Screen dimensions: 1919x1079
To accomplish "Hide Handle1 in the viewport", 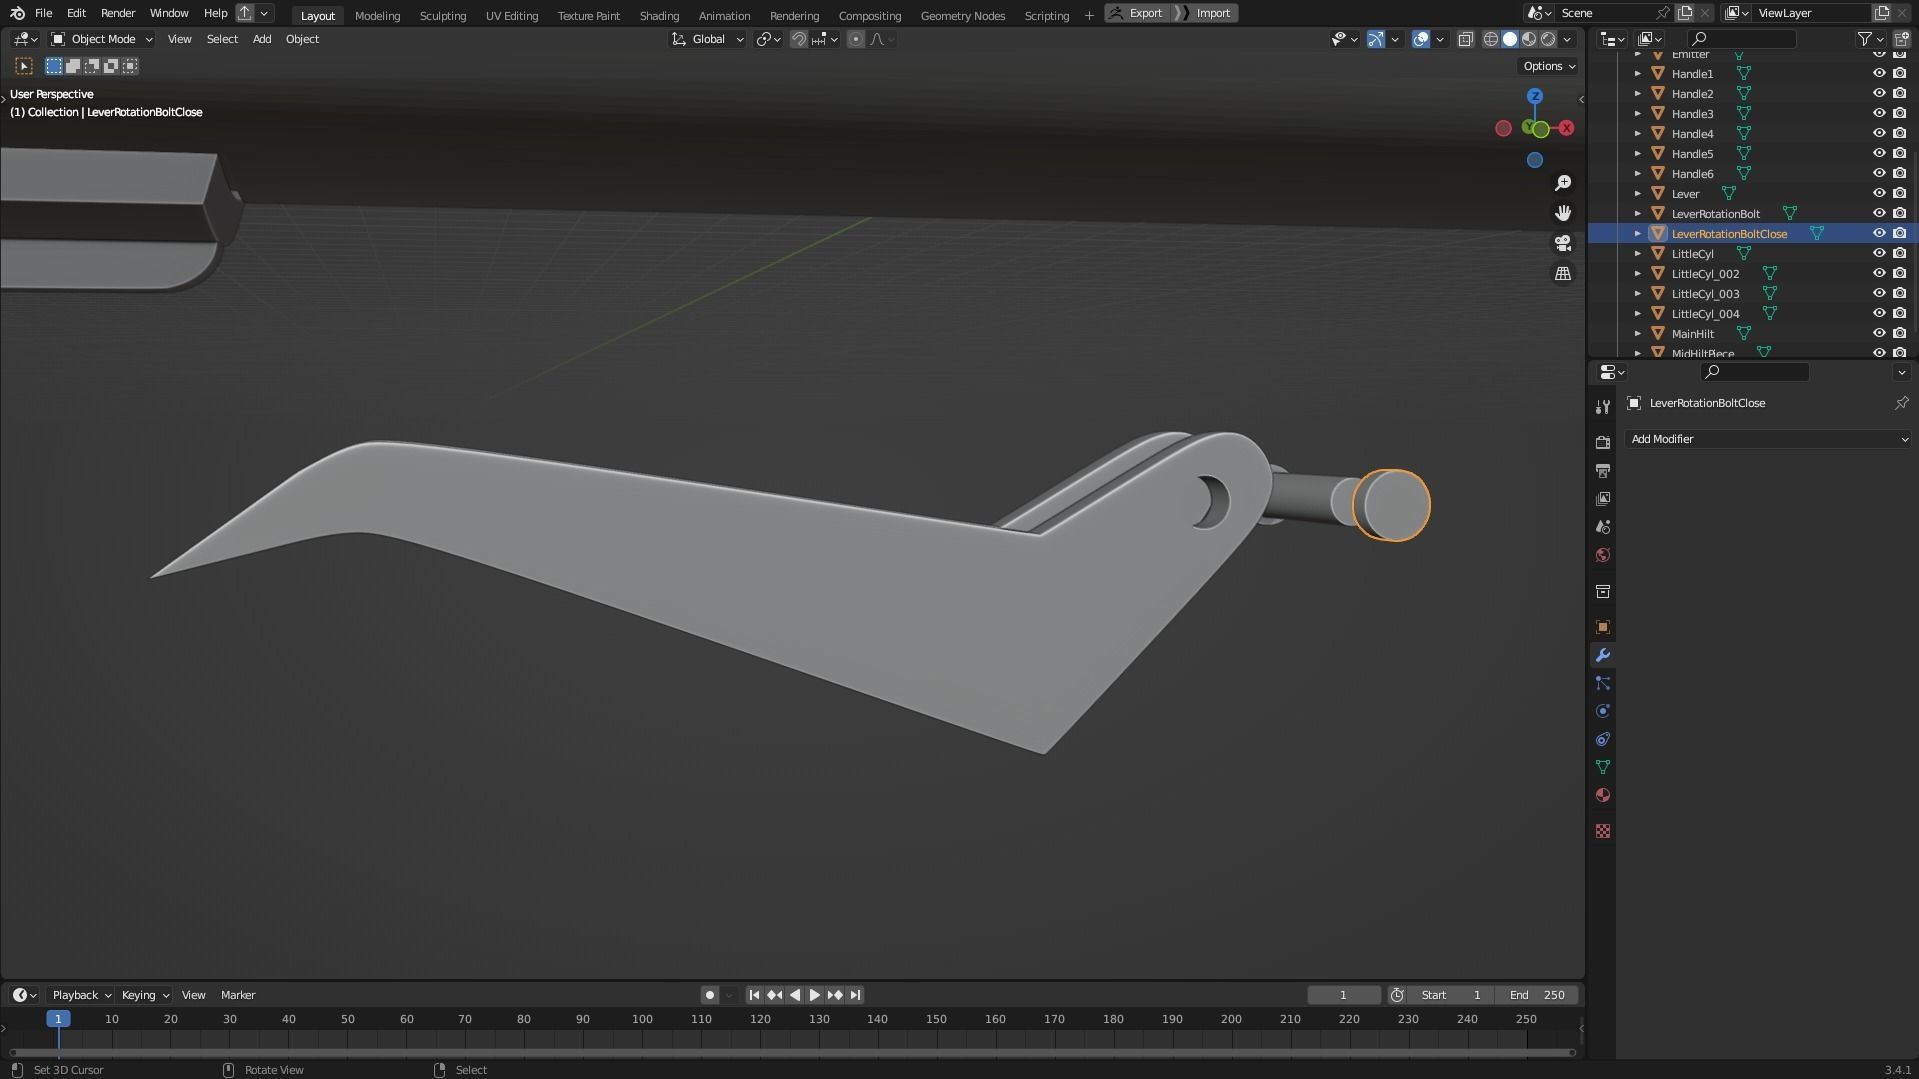I will (x=1879, y=73).
